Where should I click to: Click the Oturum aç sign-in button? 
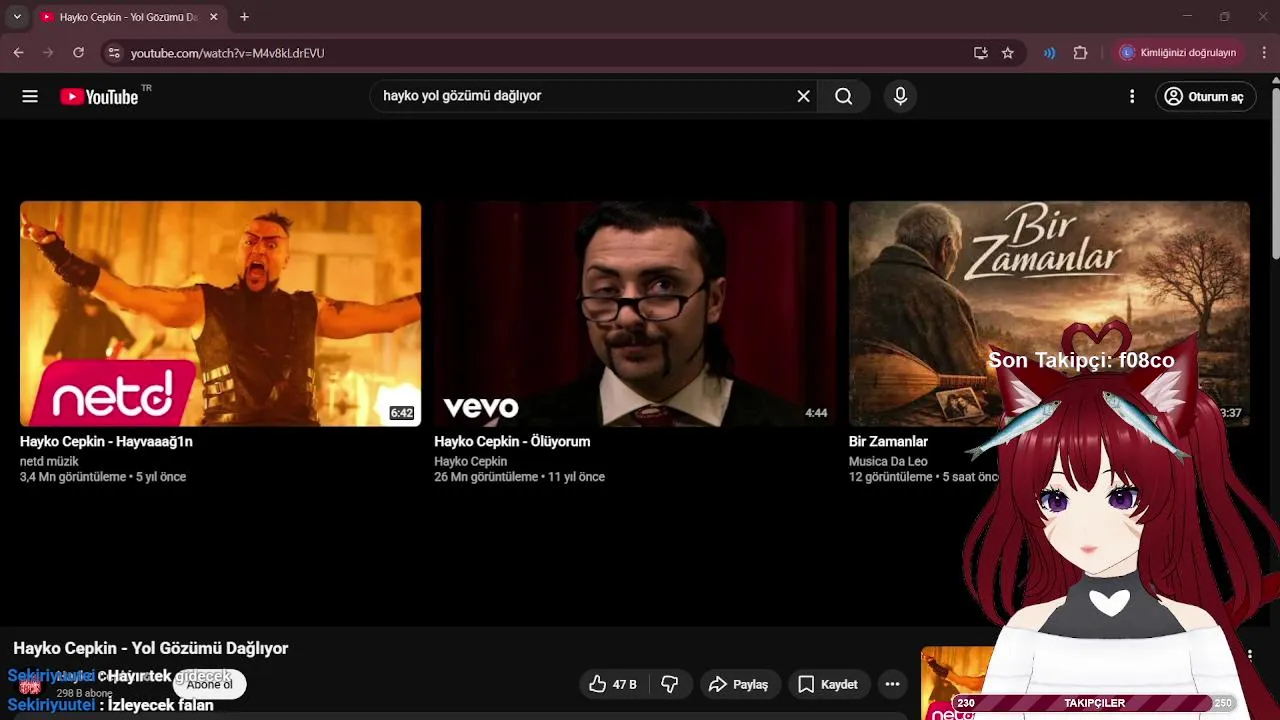(1206, 96)
